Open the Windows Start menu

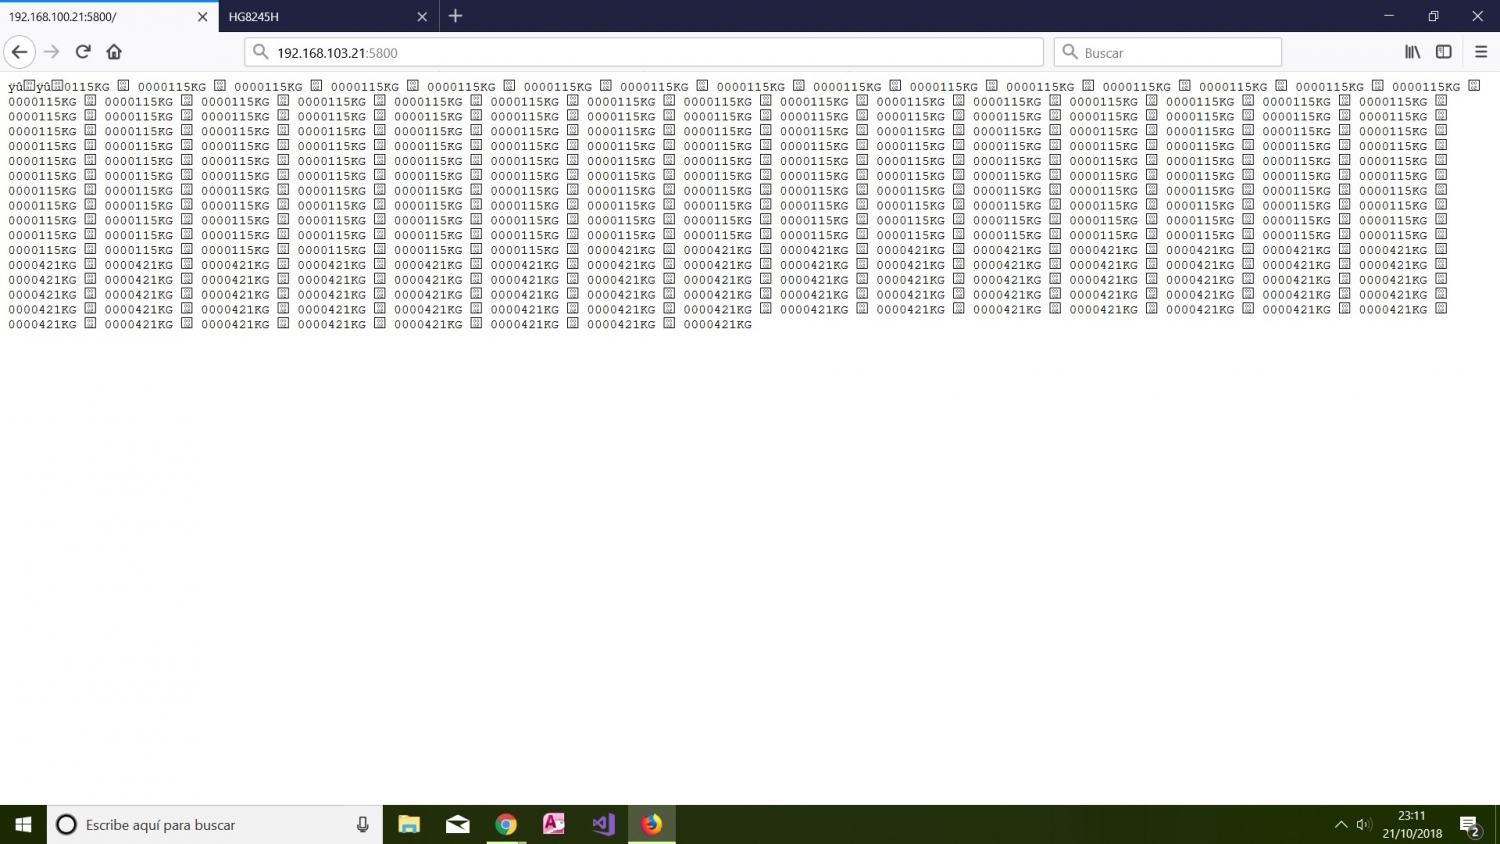point(23,825)
